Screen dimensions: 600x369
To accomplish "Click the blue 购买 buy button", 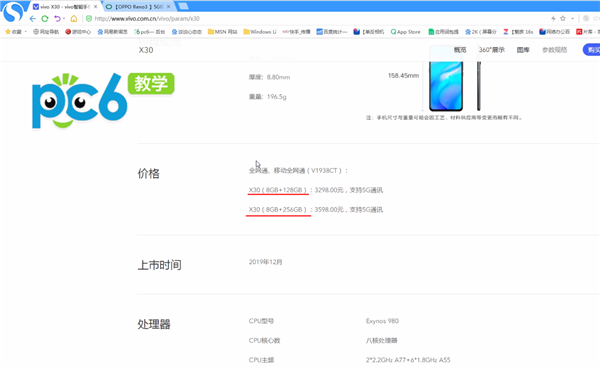I will click(x=592, y=50).
